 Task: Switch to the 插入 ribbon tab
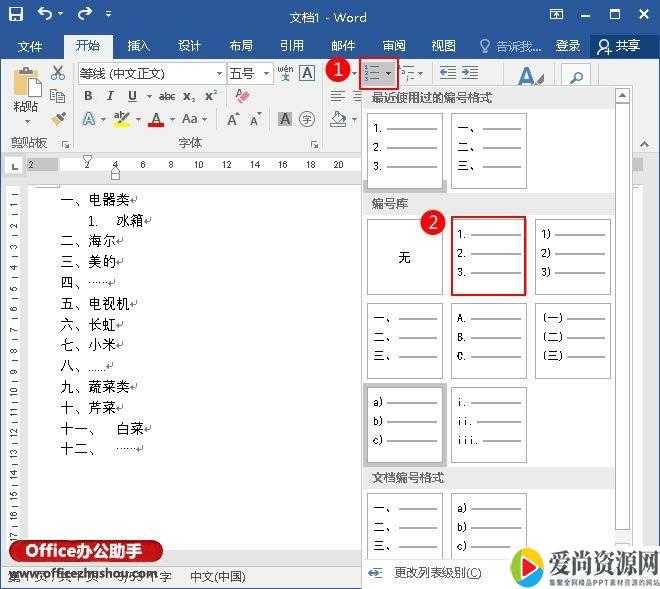[138, 46]
